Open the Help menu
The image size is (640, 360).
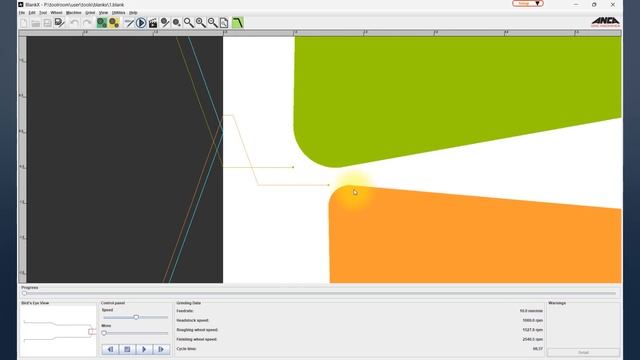(x=133, y=13)
